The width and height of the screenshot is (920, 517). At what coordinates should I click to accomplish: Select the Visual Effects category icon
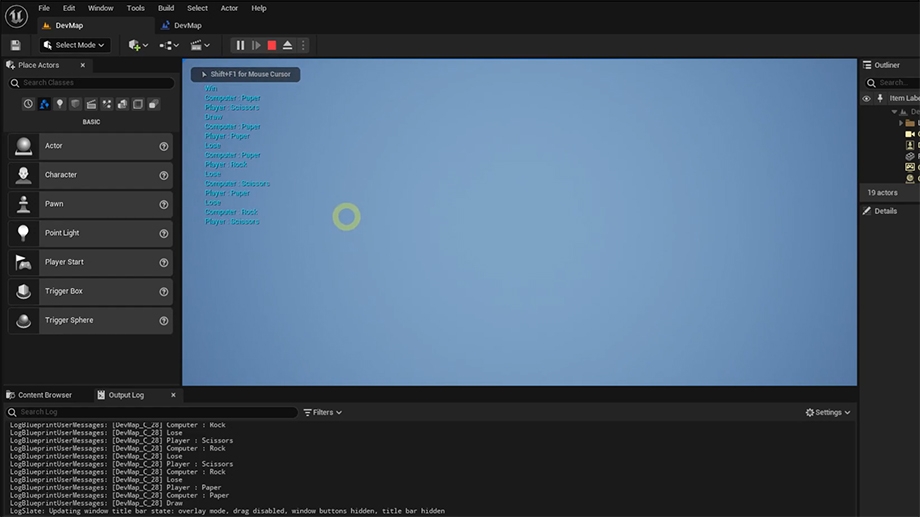tap(107, 104)
